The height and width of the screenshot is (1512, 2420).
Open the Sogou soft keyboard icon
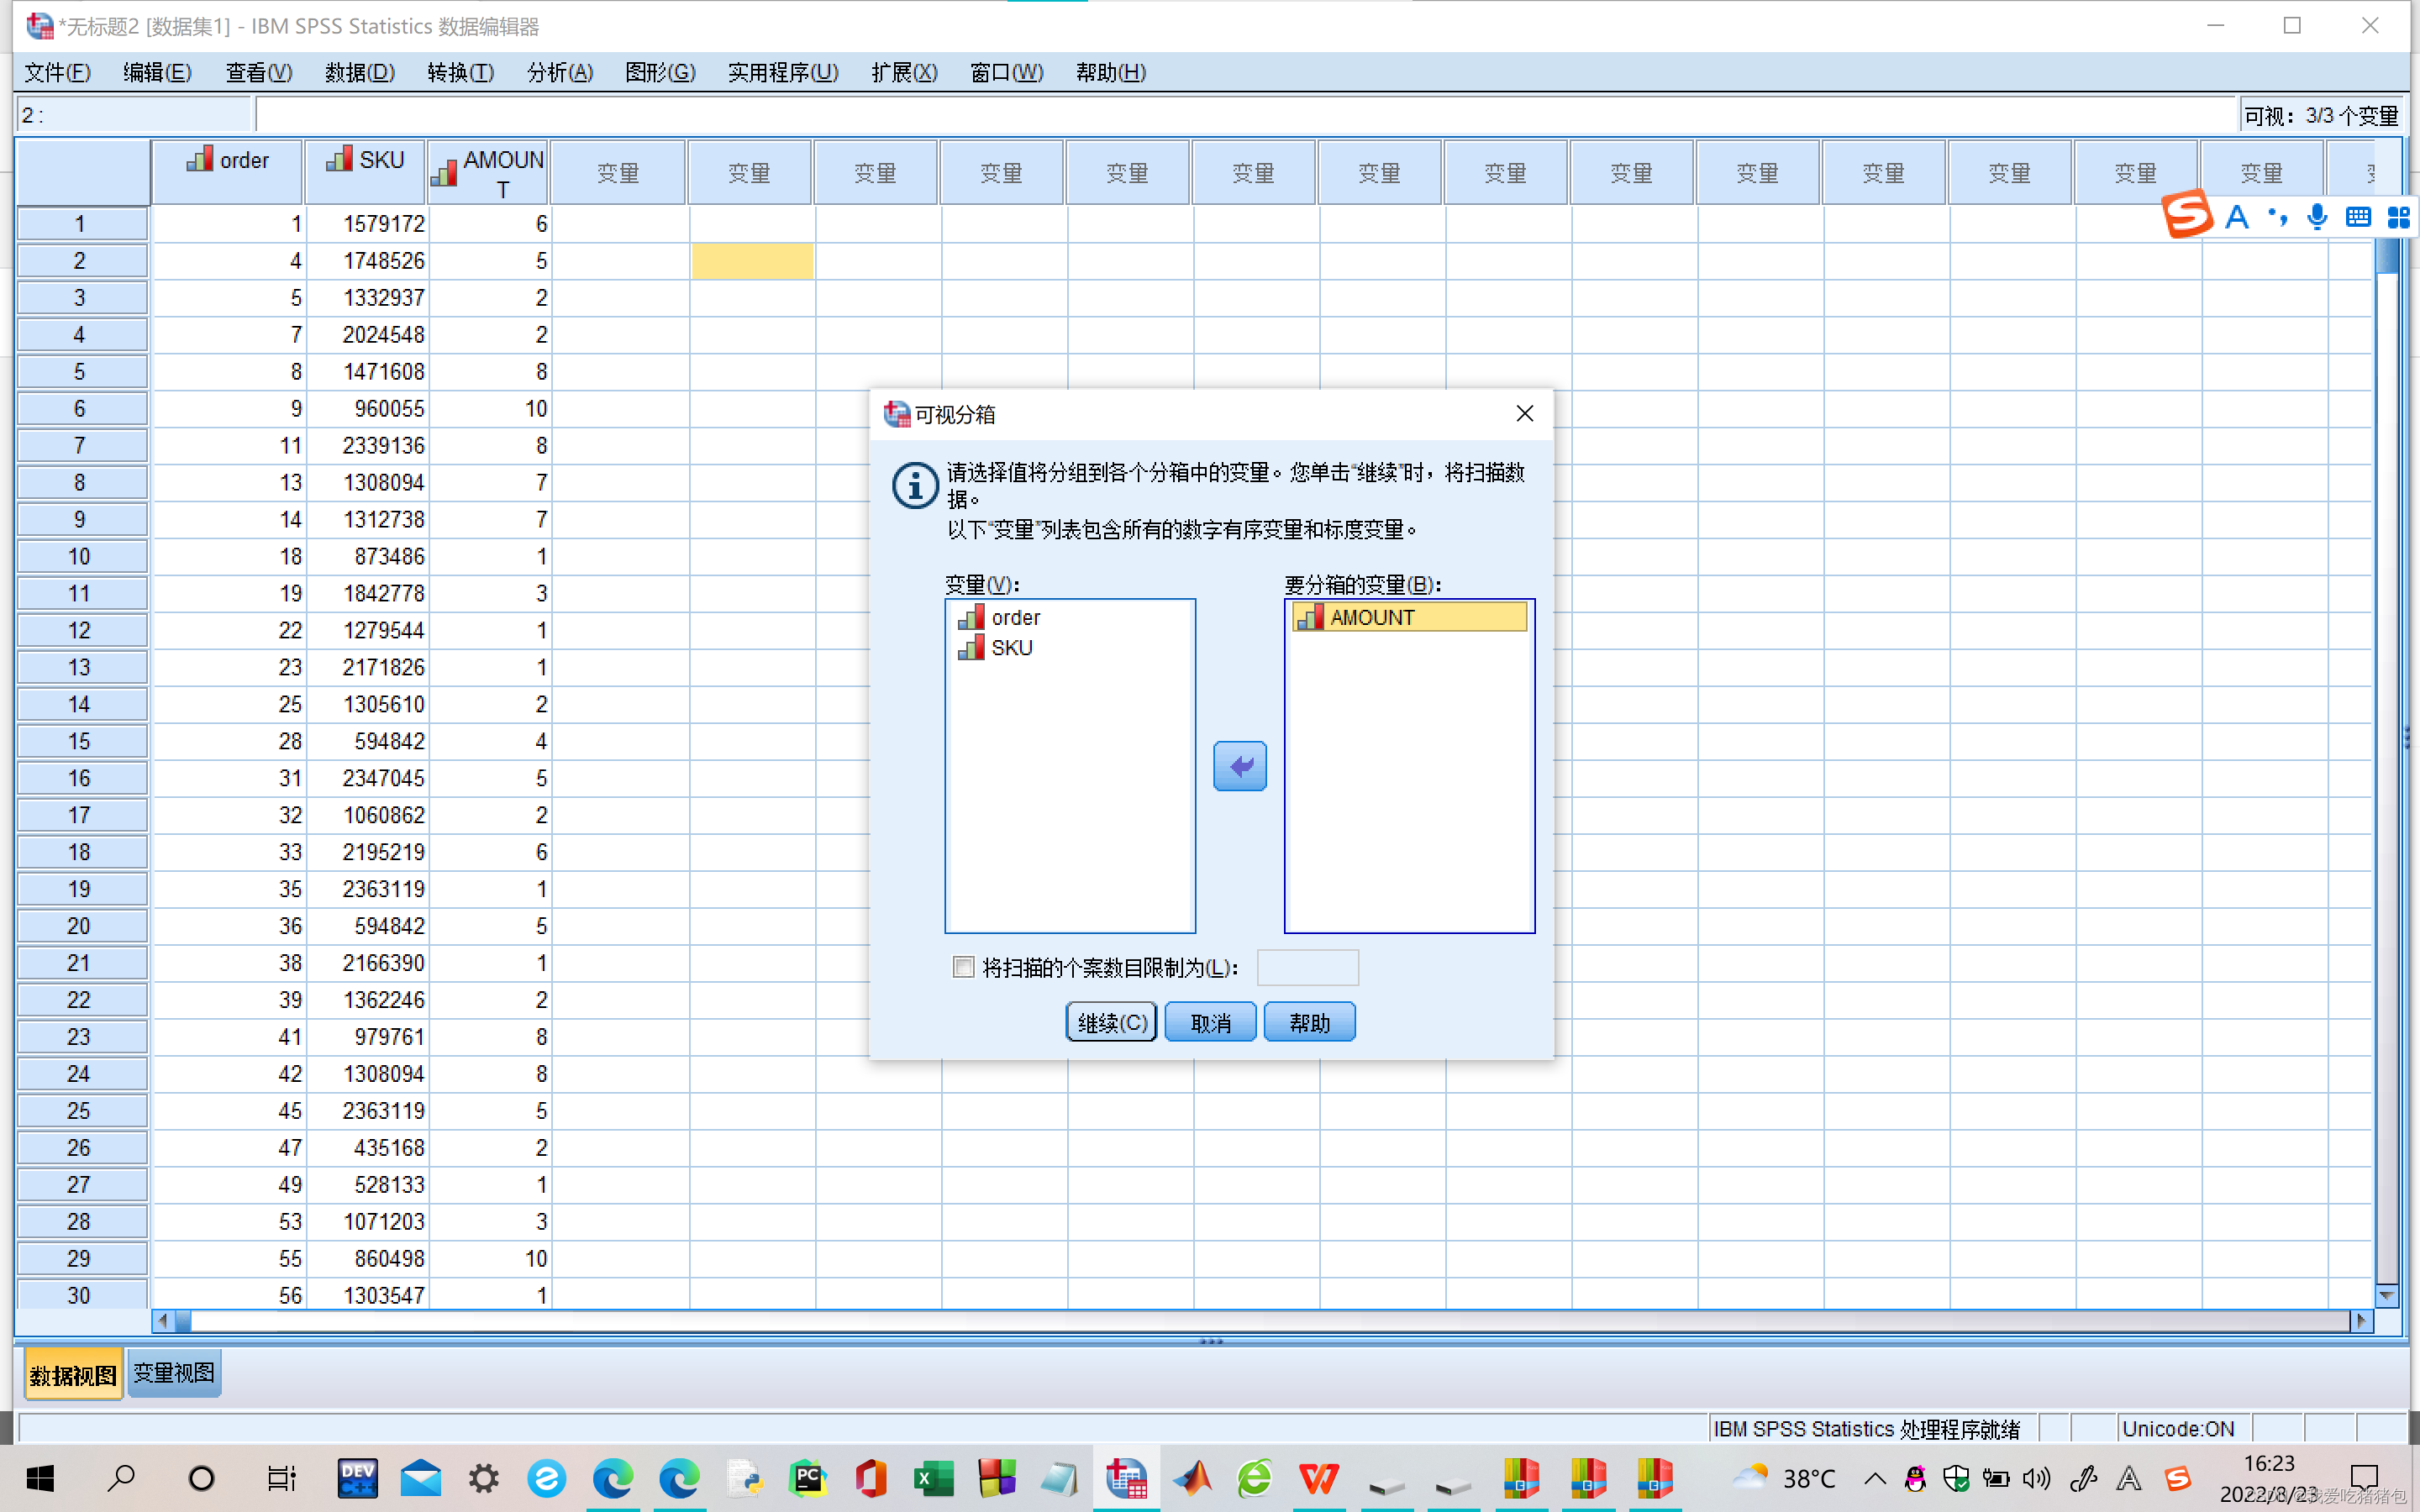(x=2357, y=216)
